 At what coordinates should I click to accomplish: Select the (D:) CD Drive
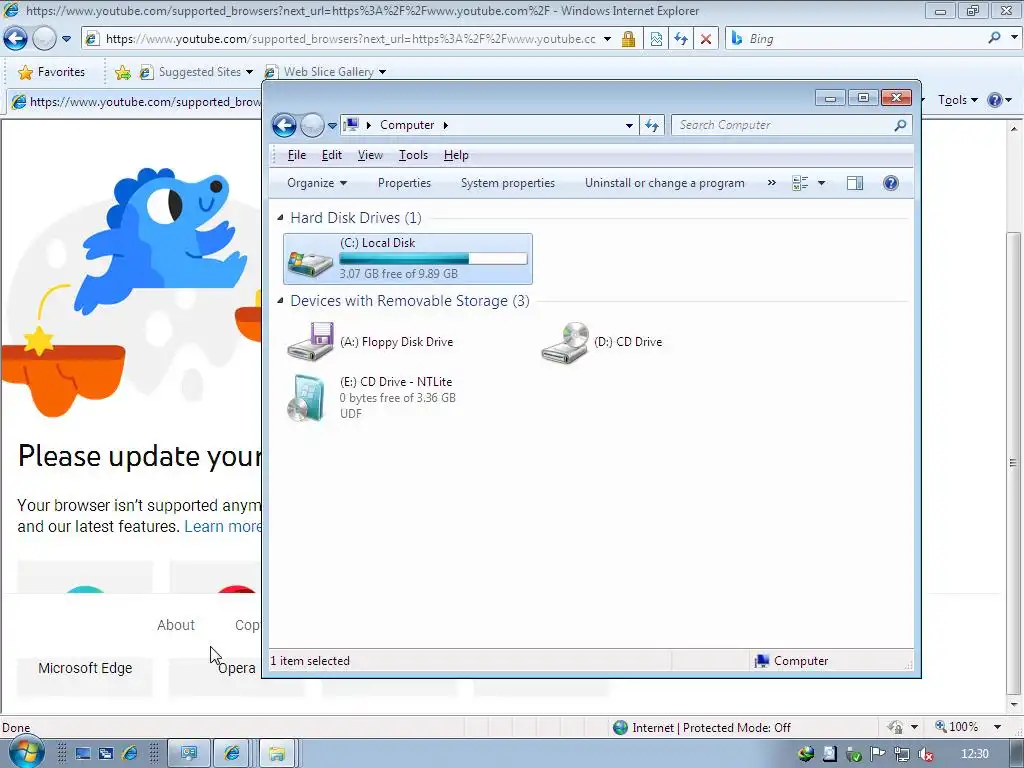(602, 342)
